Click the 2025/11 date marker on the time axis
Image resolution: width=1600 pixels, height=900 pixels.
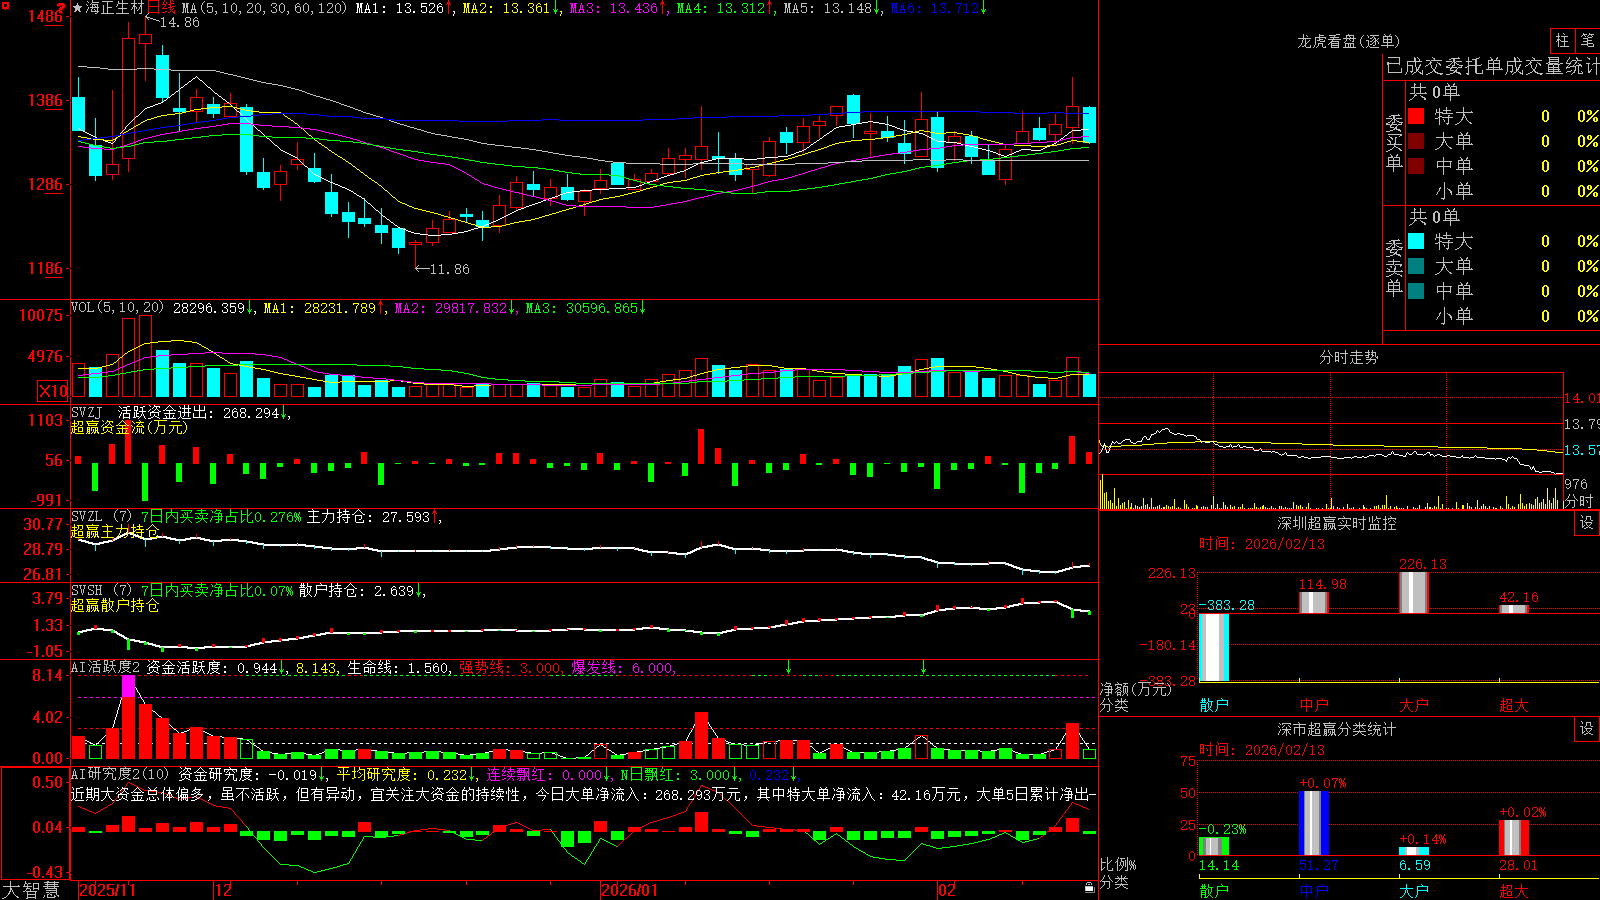107,890
